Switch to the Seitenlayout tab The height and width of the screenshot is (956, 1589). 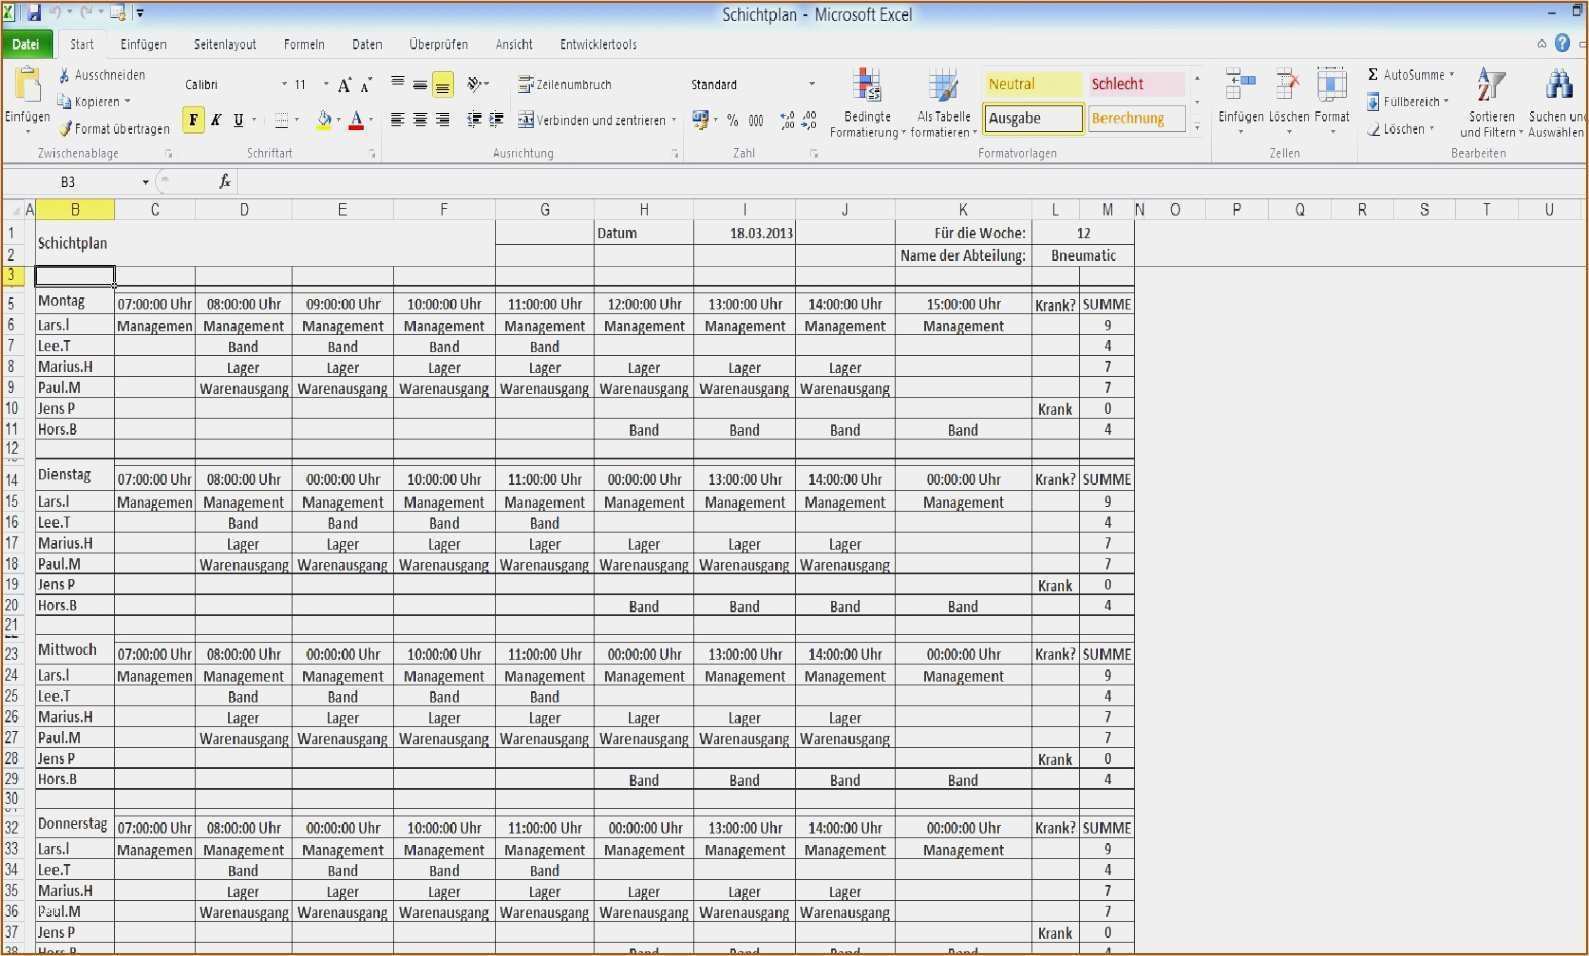pyautogui.click(x=225, y=44)
